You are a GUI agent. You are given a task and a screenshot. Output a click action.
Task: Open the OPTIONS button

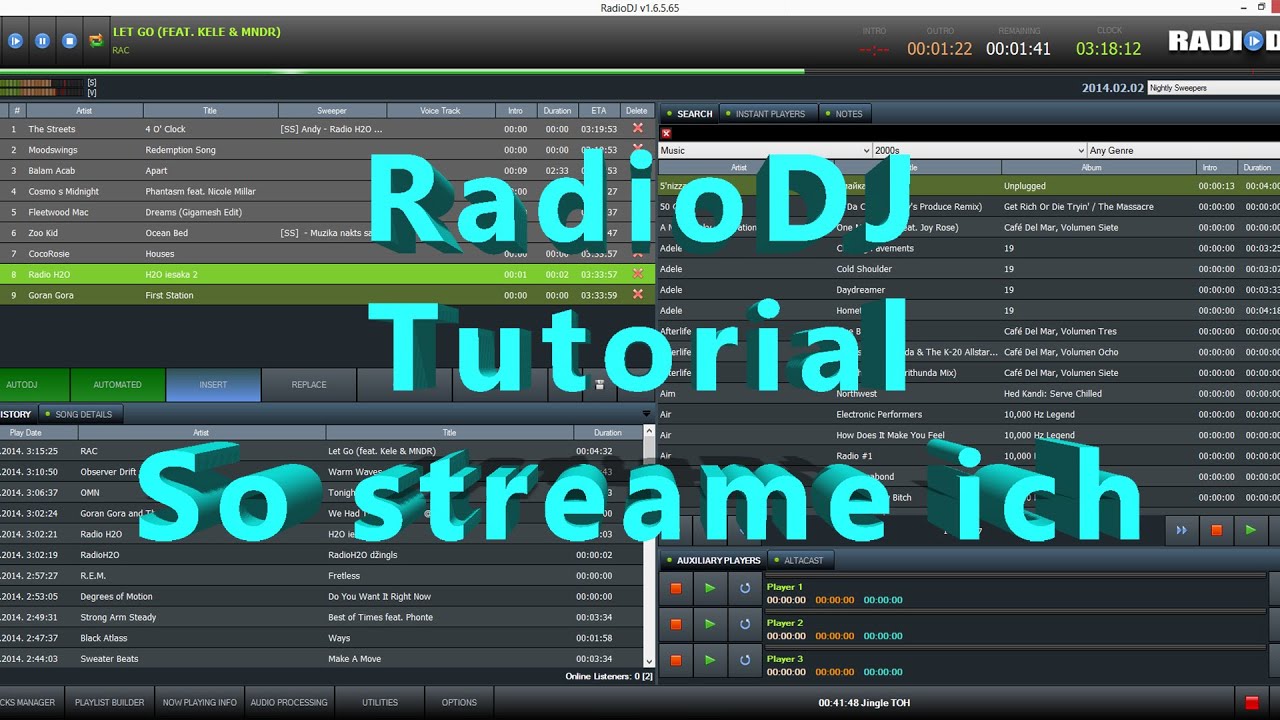(x=459, y=703)
